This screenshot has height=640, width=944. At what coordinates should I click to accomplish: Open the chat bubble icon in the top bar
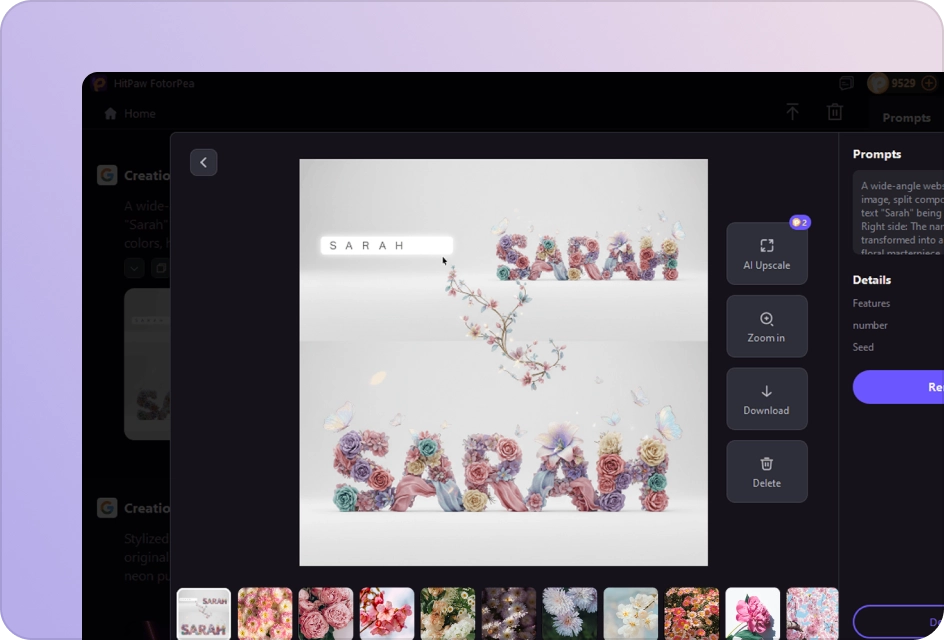click(847, 83)
